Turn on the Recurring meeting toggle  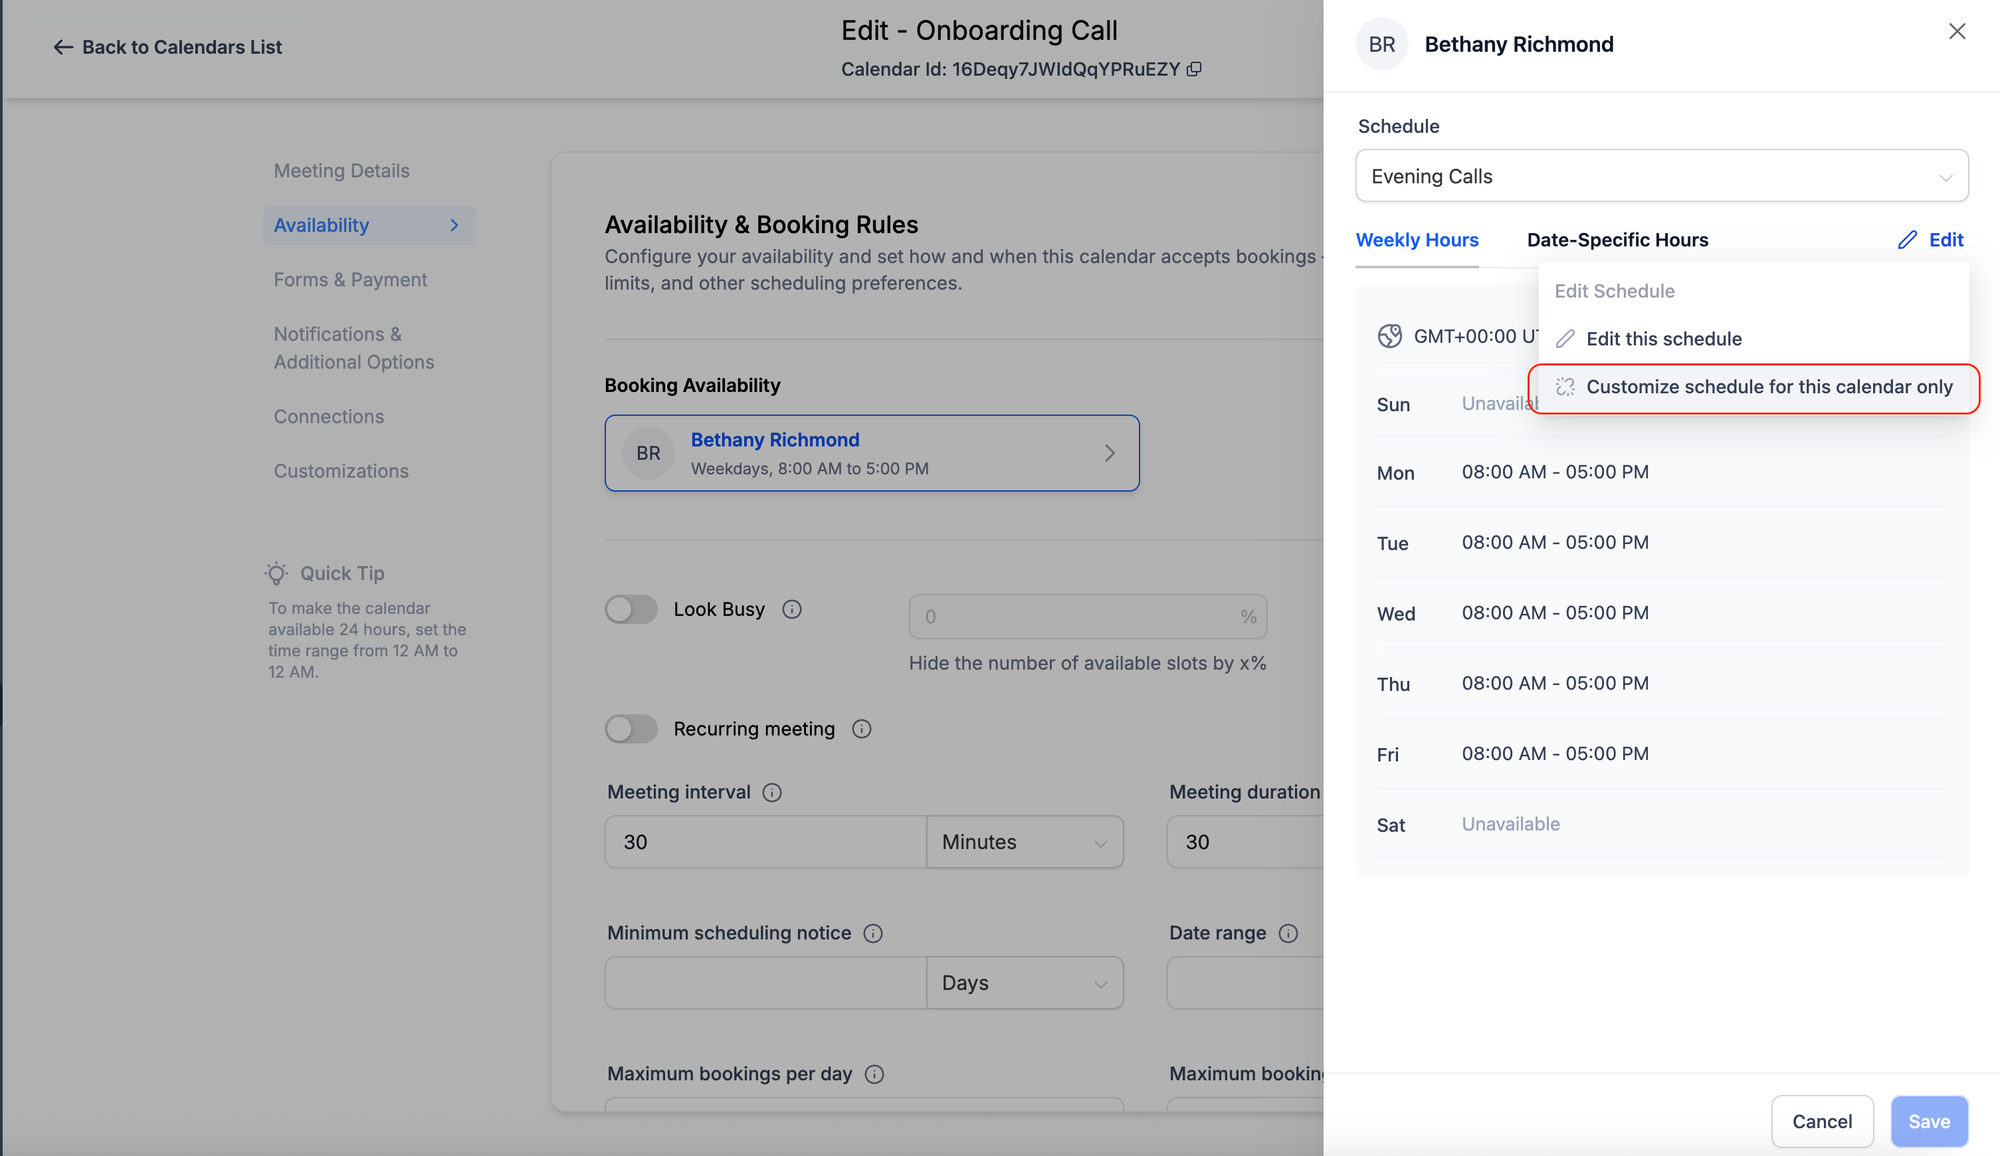tap(631, 729)
